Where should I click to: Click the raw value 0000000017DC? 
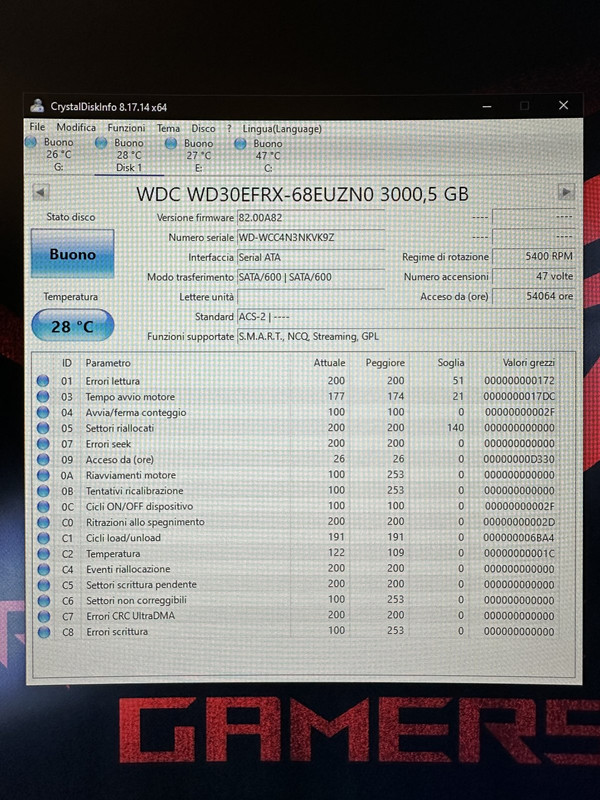tap(519, 396)
